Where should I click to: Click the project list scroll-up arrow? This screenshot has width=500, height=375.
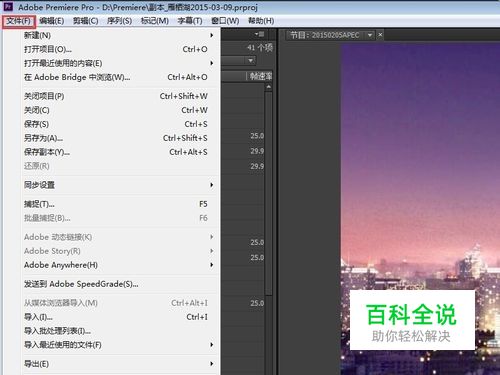pos(269,87)
